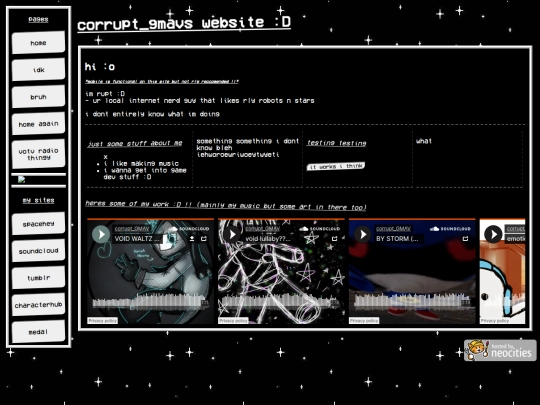The image size is (540, 405).
Task: Open the idk page
Action: (x=38, y=70)
